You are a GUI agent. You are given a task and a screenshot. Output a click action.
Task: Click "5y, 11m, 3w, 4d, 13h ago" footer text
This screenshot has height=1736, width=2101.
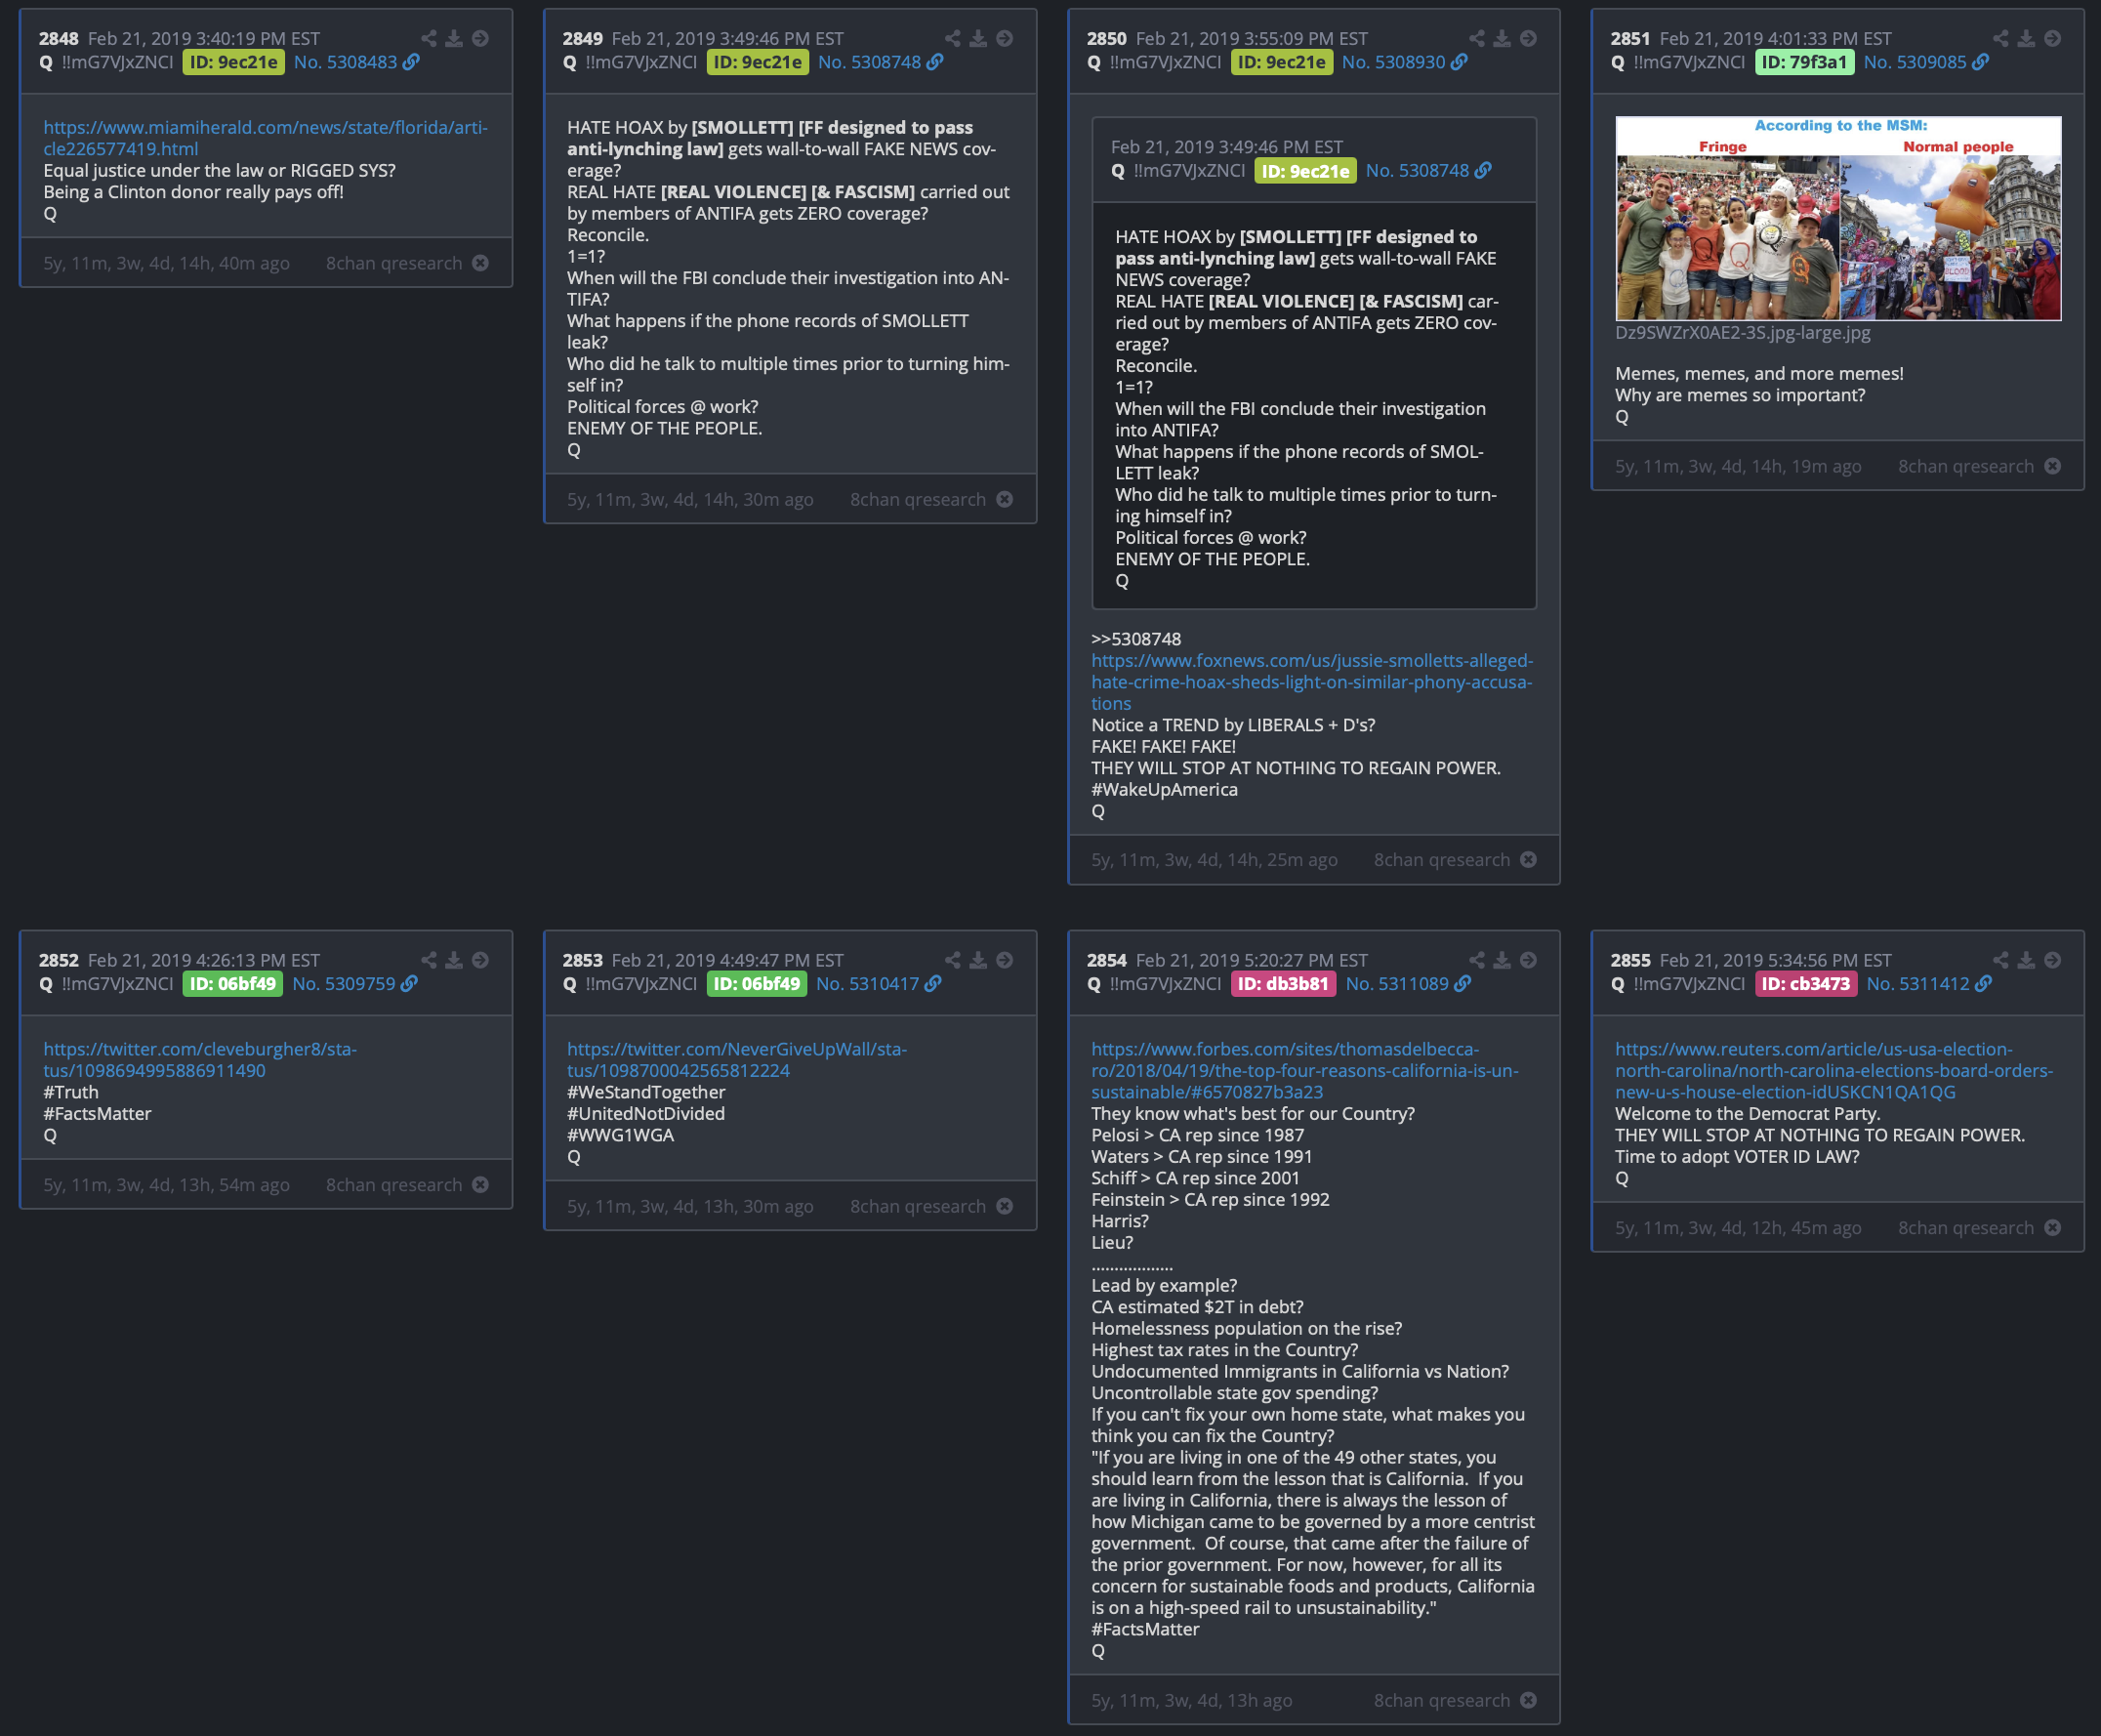click(x=1191, y=1700)
